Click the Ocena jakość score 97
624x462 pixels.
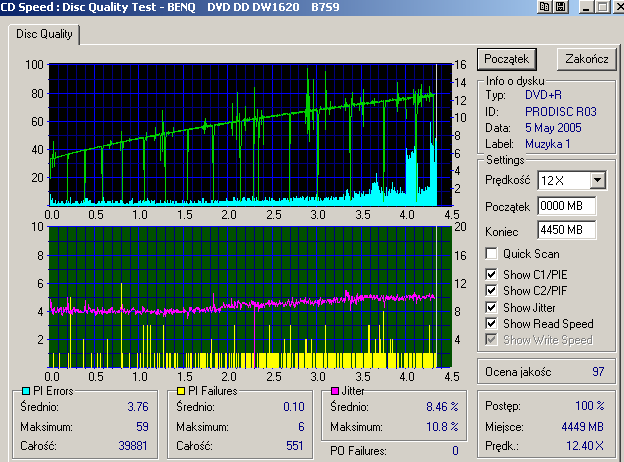coord(598,372)
